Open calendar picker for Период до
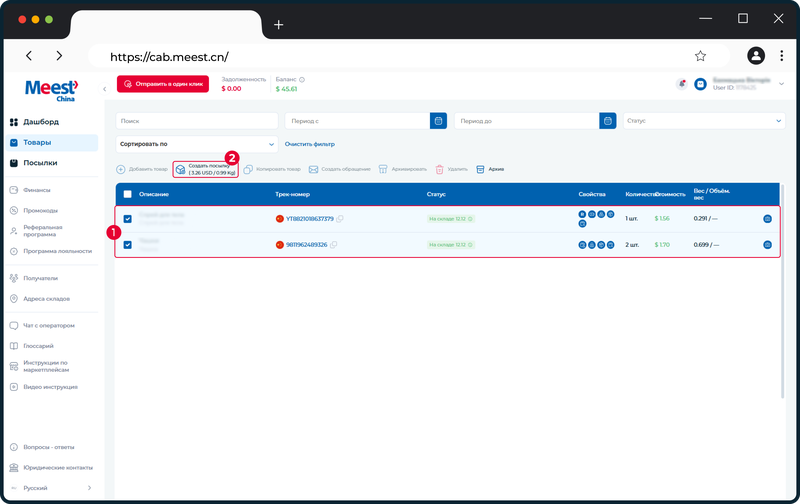Viewport: 800px width, 504px height. click(608, 121)
